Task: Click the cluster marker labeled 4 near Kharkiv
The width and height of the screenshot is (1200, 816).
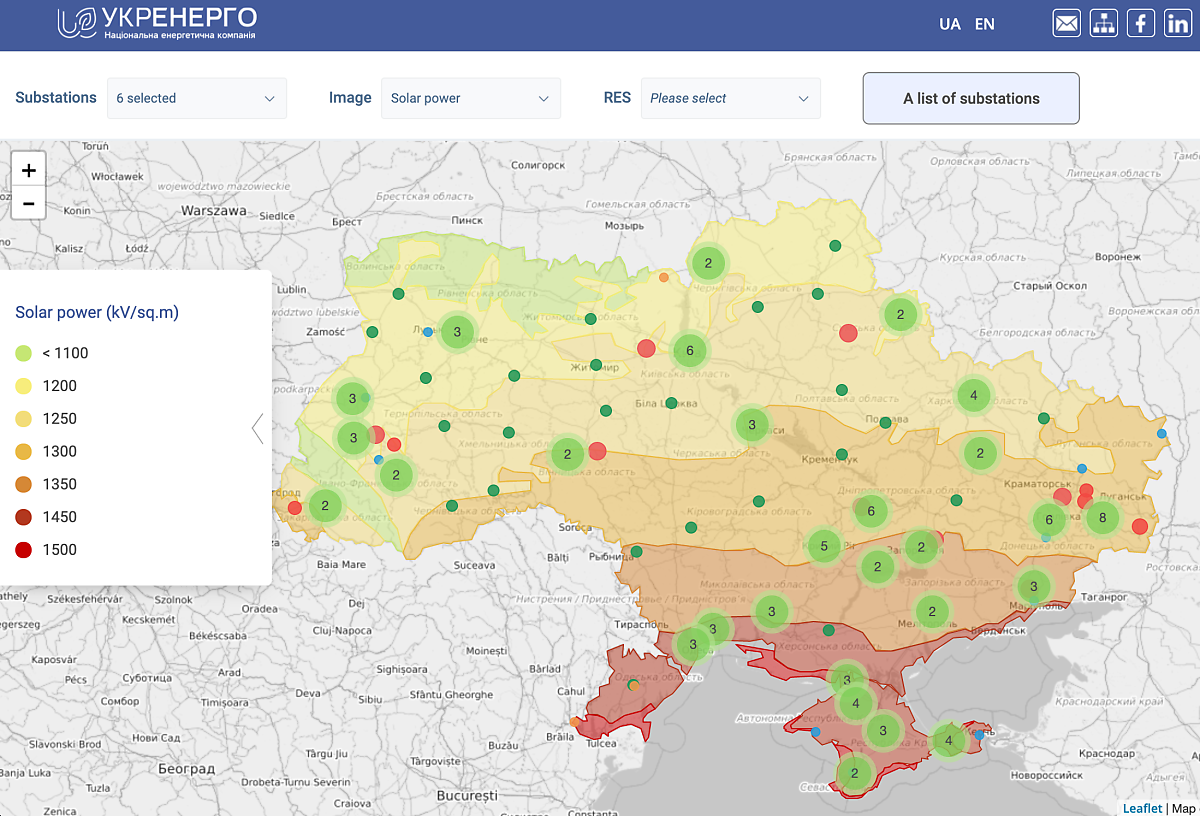Action: coord(974,395)
